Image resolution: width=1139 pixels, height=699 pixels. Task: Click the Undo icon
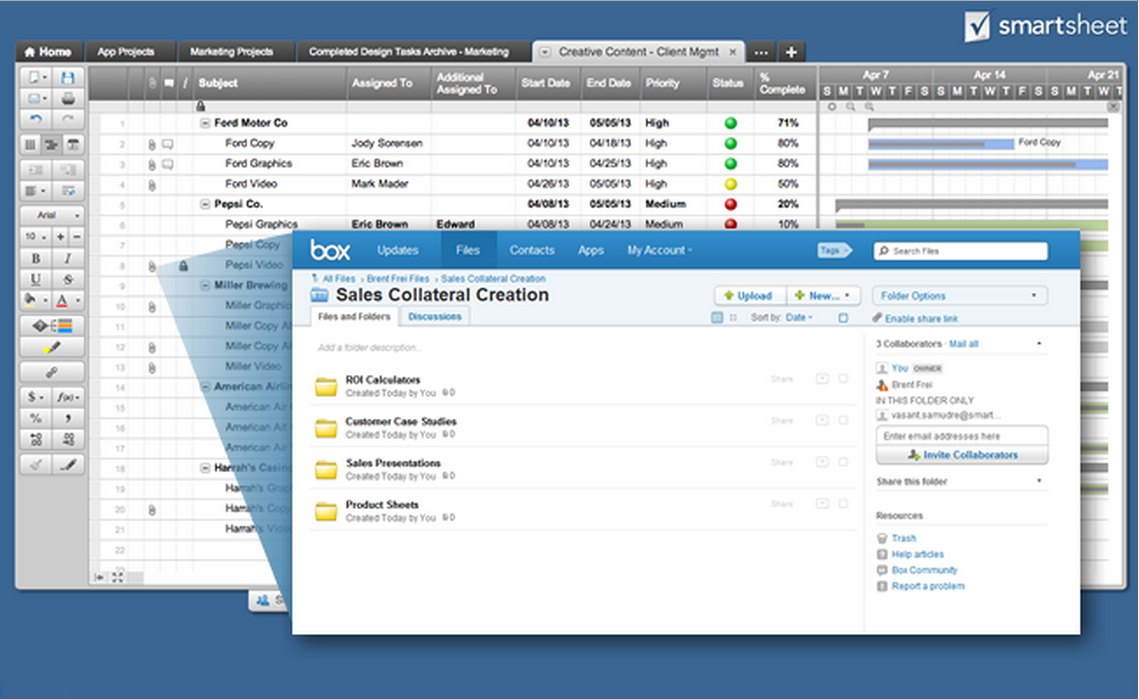point(36,118)
